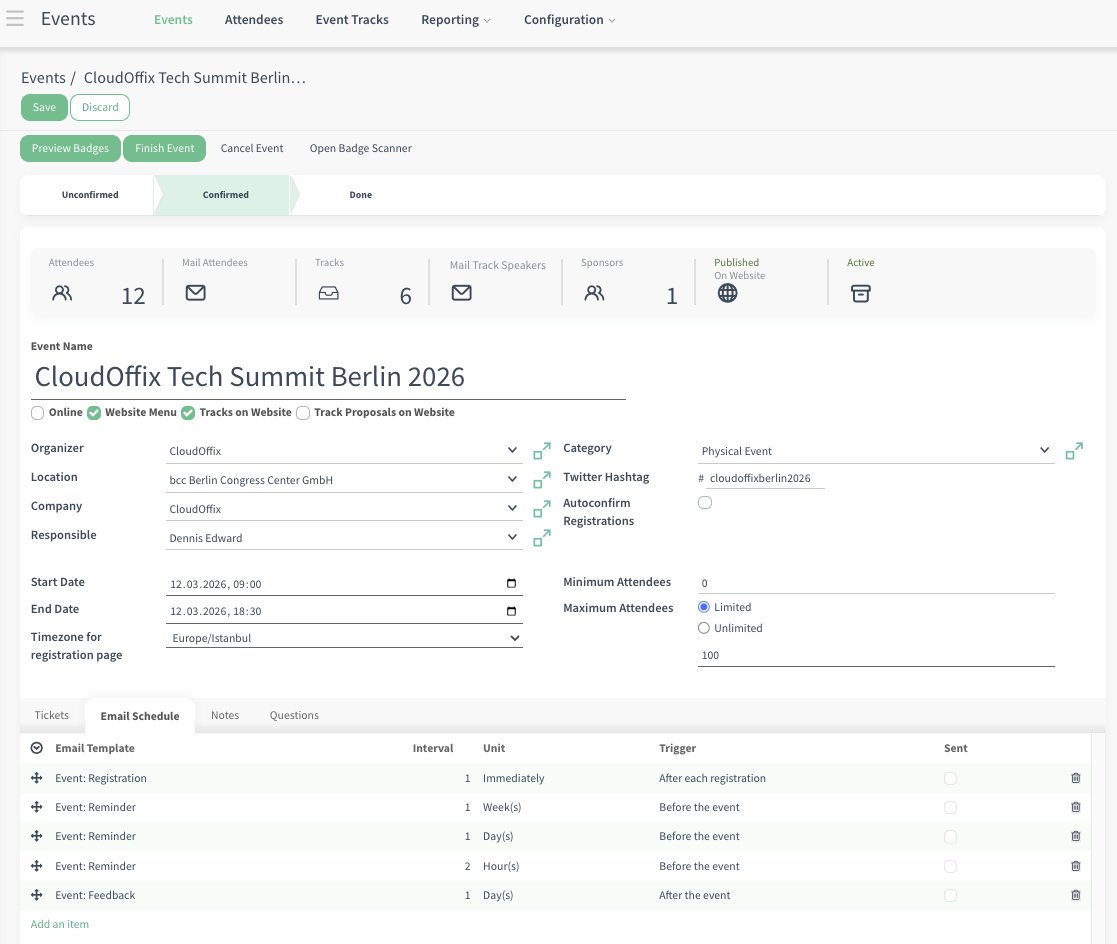Select the Unlimited attendees radio button
This screenshot has width=1117, height=944.
pyautogui.click(x=704, y=628)
